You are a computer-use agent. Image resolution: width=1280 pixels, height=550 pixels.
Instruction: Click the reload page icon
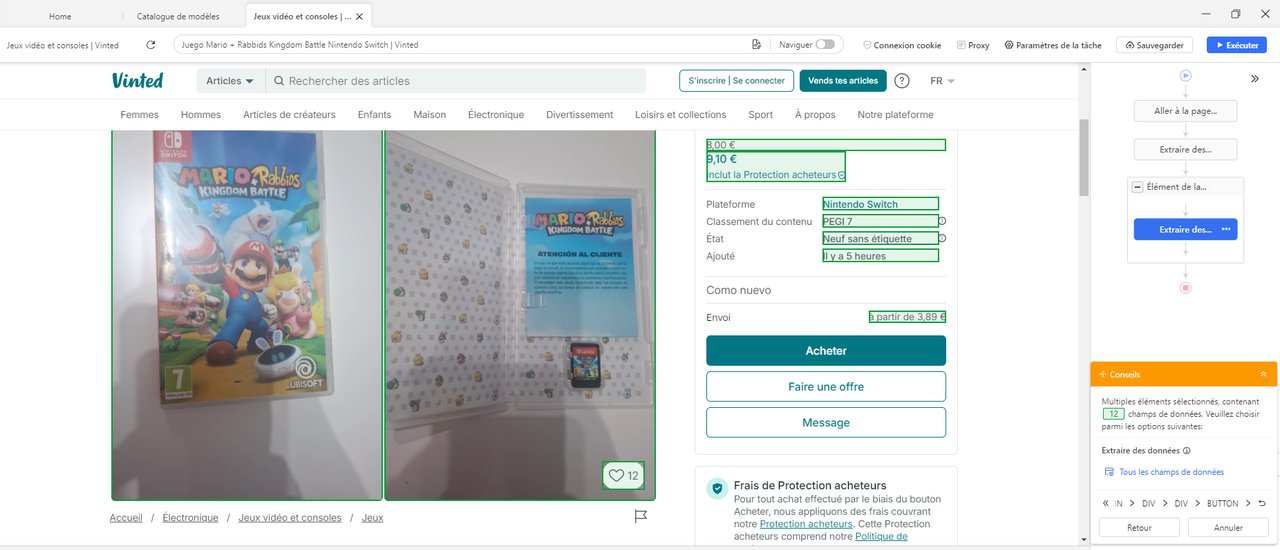151,45
